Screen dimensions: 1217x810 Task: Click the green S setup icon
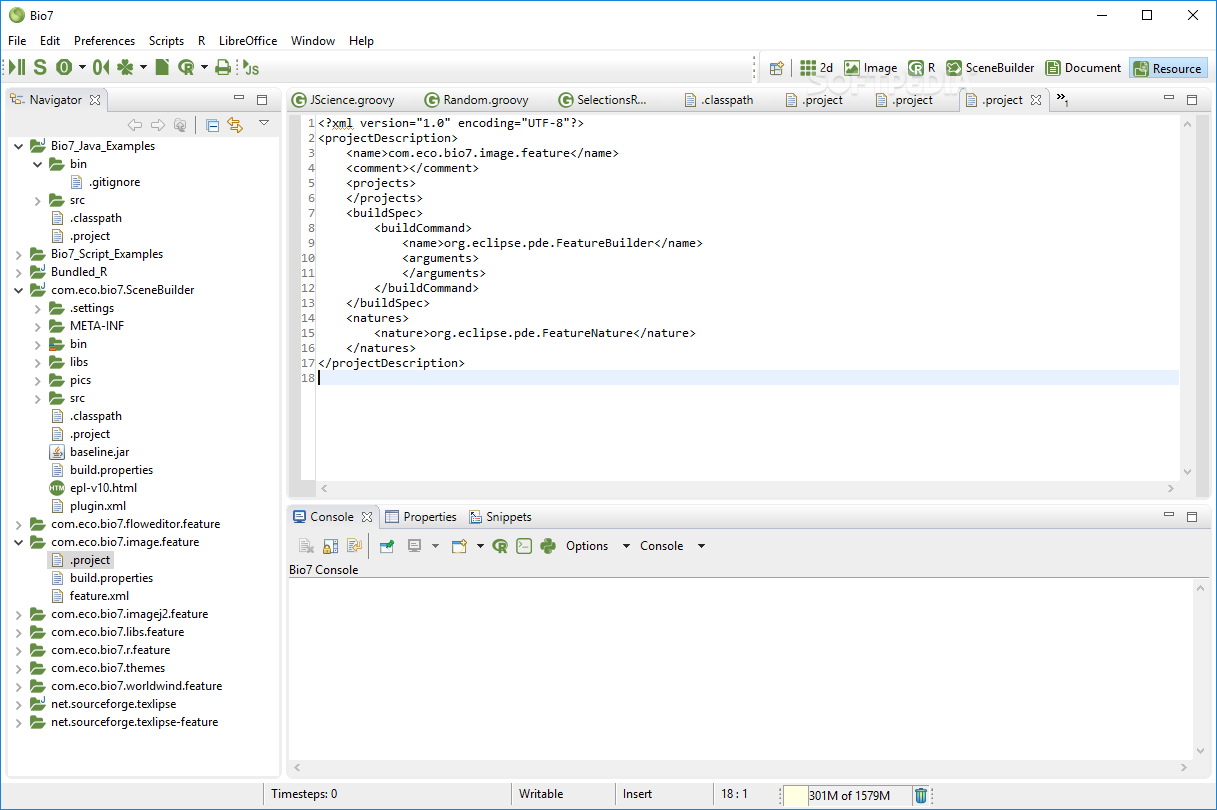[x=40, y=67]
